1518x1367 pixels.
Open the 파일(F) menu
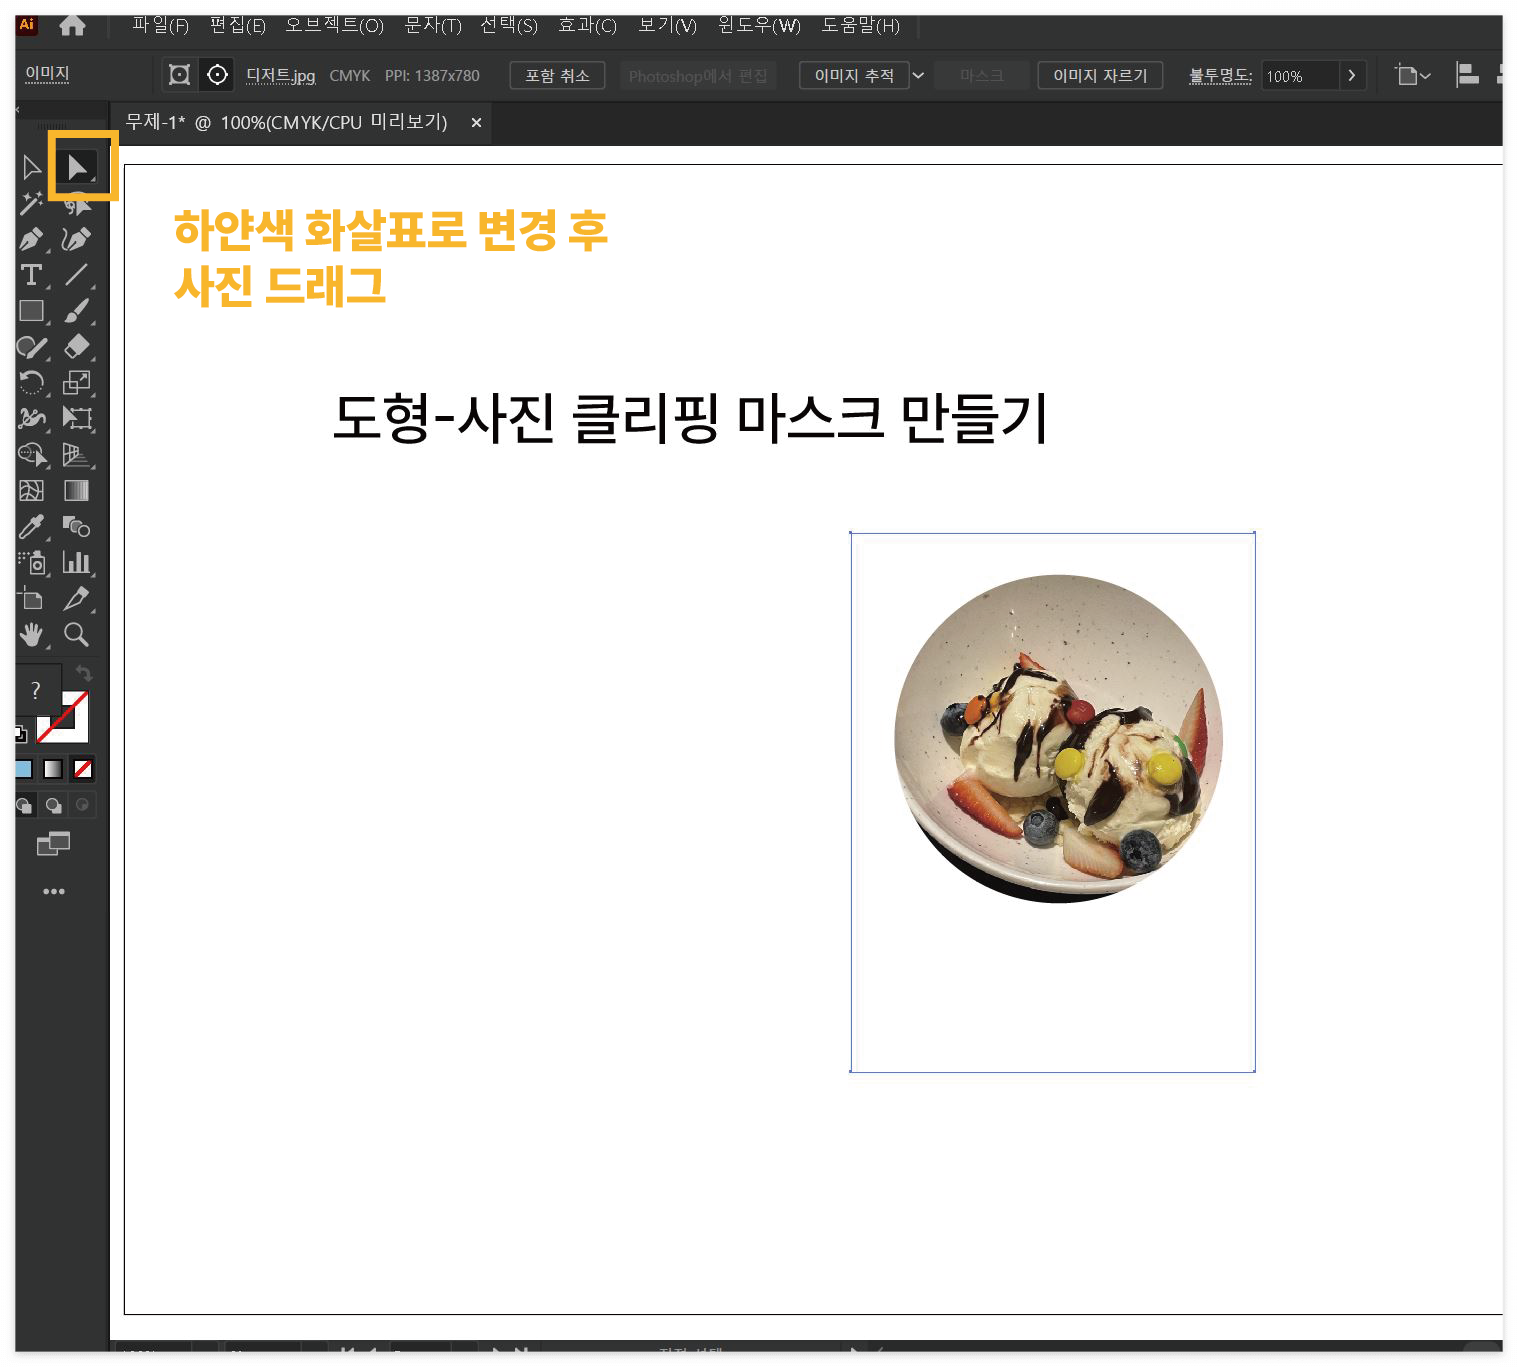(160, 26)
